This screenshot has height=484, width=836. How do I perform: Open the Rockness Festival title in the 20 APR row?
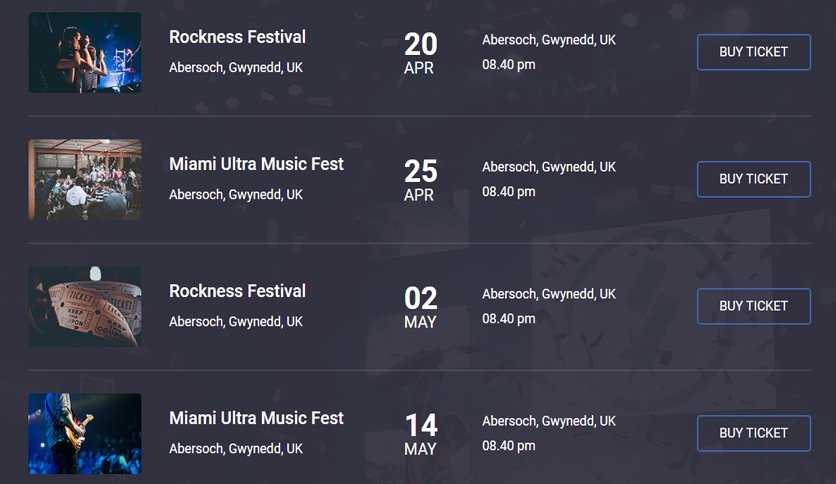coord(237,37)
